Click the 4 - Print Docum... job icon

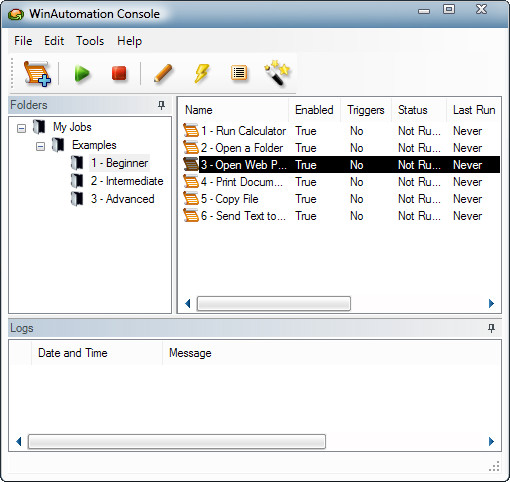[x=191, y=182]
